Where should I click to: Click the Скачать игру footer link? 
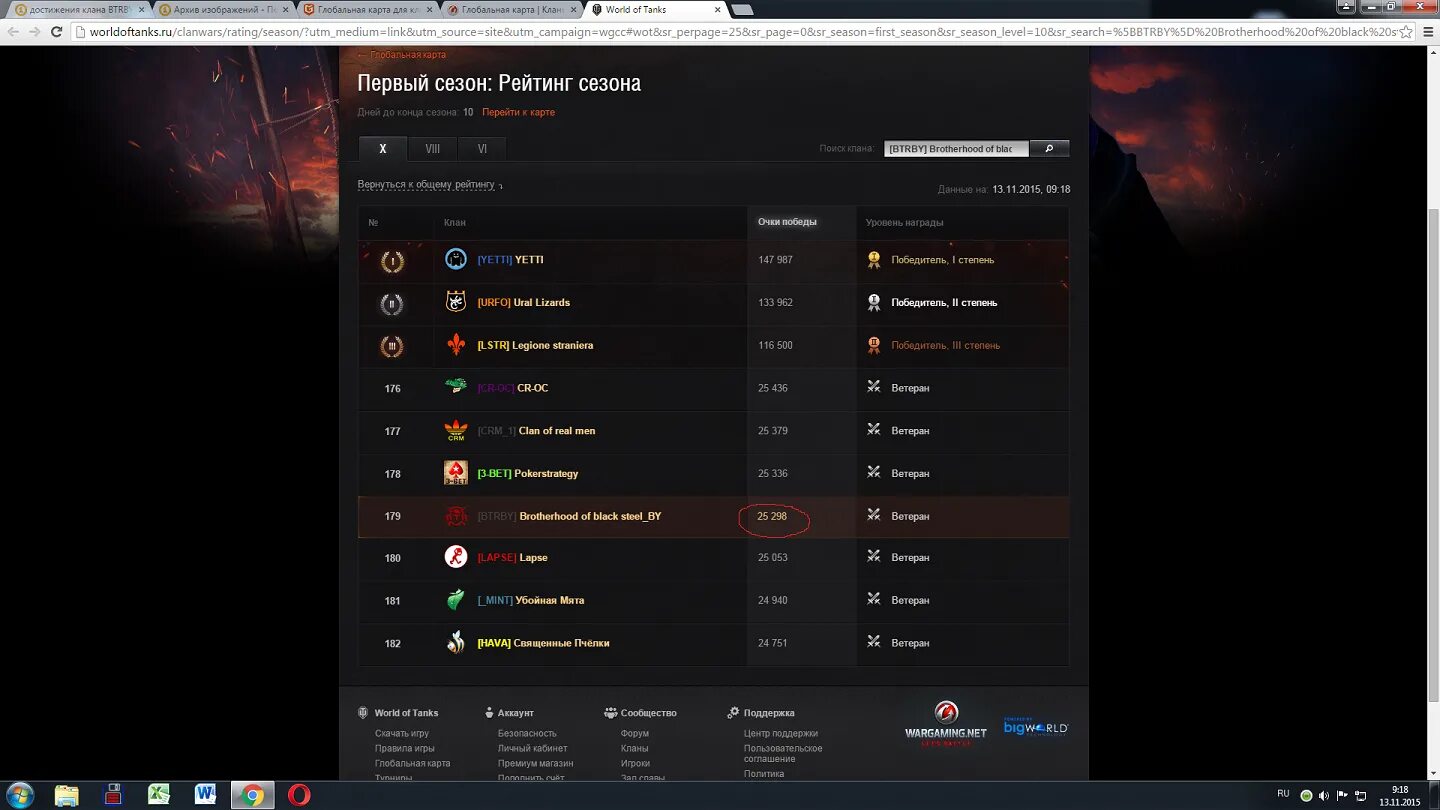click(x=402, y=733)
